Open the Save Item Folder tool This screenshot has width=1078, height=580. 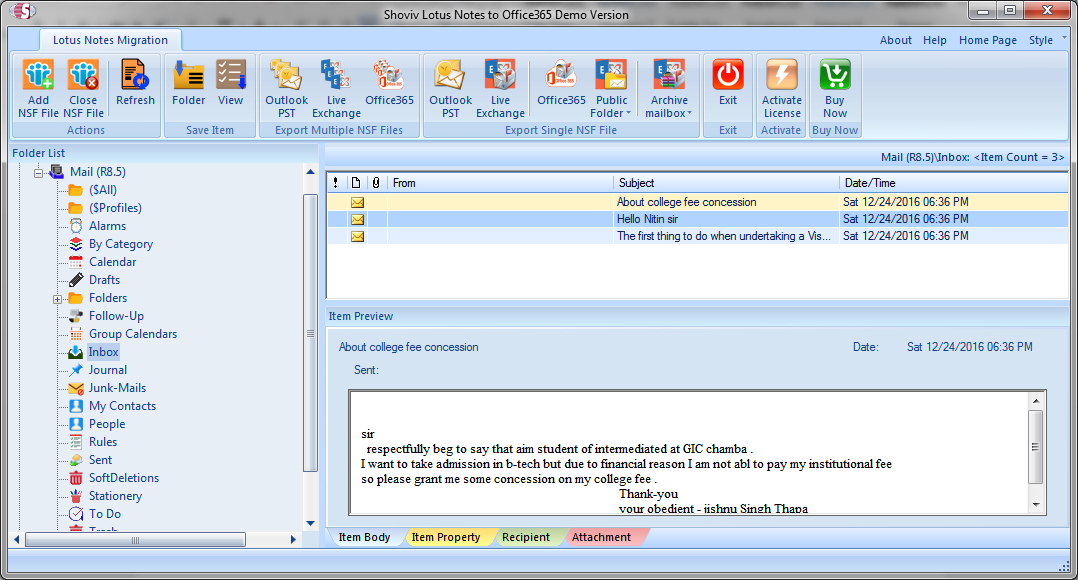188,82
